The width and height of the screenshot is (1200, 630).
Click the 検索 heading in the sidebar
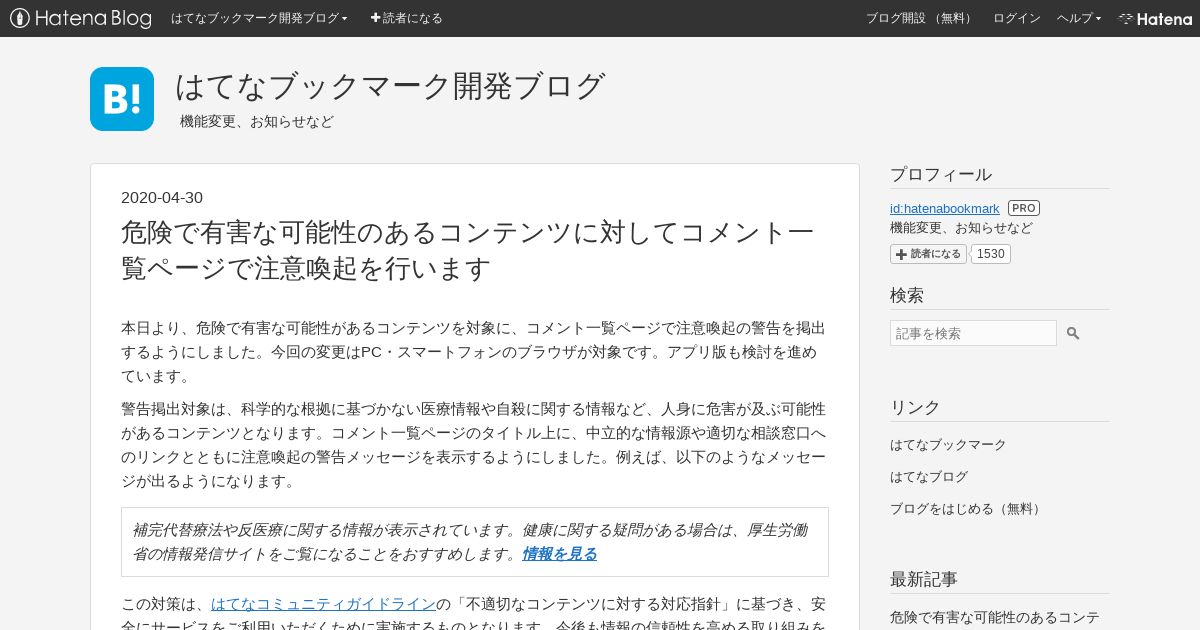pos(907,295)
